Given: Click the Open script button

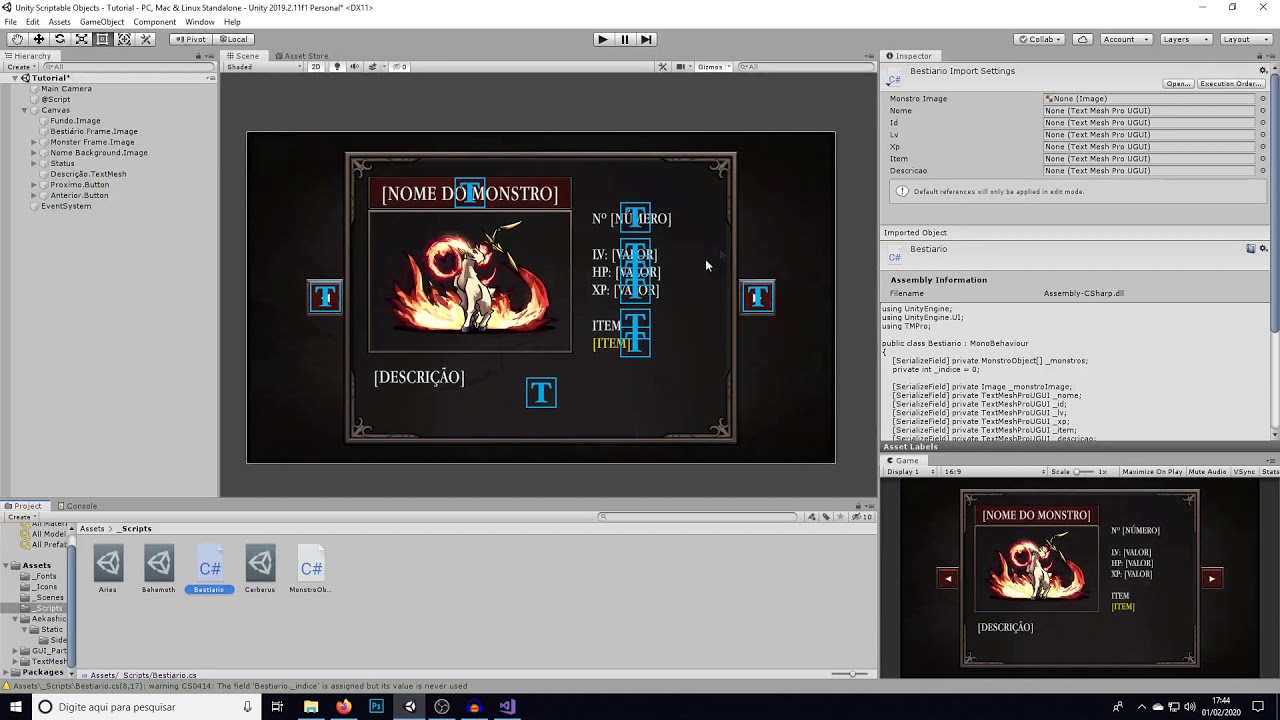Looking at the screenshot, I should point(1178,84).
